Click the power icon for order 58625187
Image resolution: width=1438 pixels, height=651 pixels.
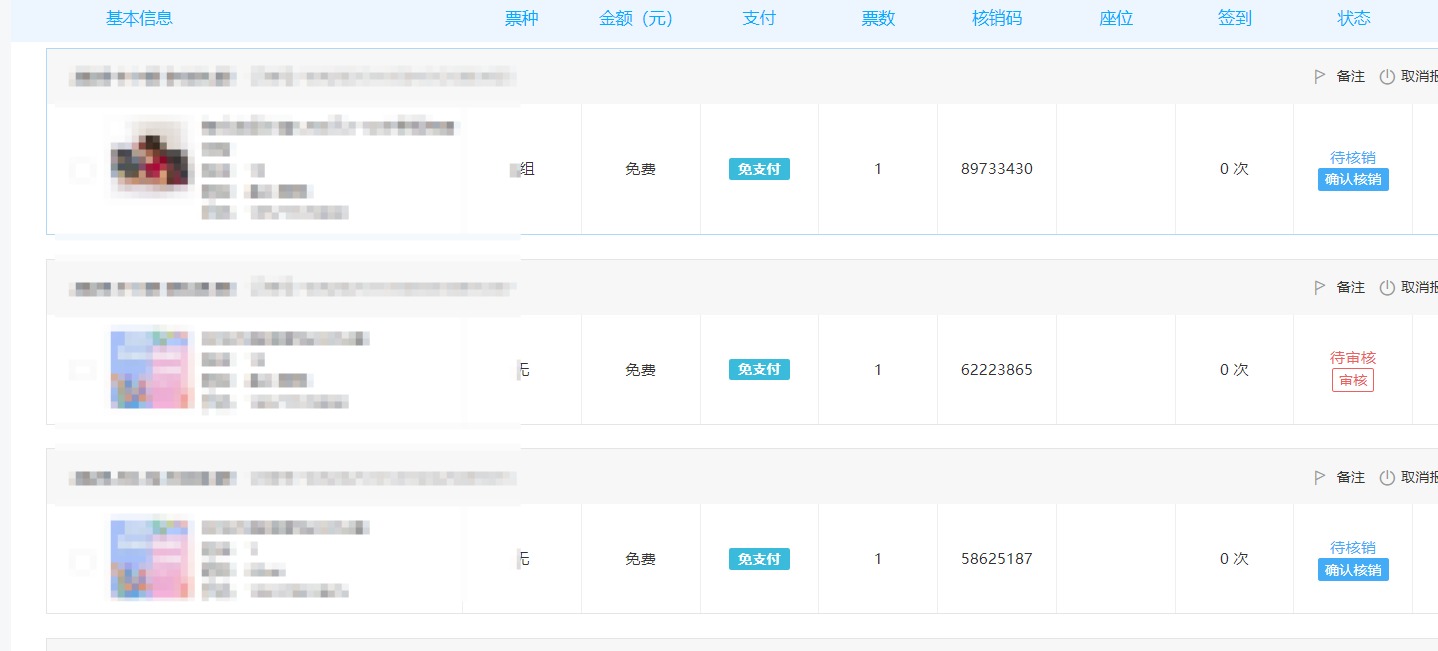(1387, 478)
